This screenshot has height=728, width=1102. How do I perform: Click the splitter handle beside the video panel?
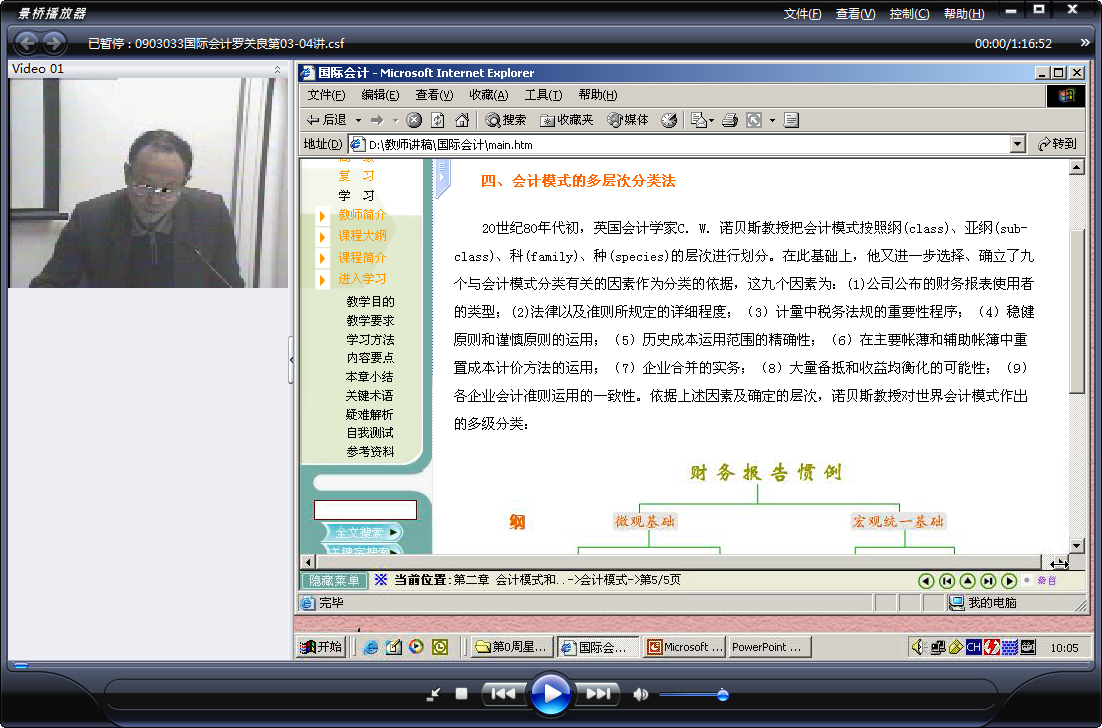[291, 360]
